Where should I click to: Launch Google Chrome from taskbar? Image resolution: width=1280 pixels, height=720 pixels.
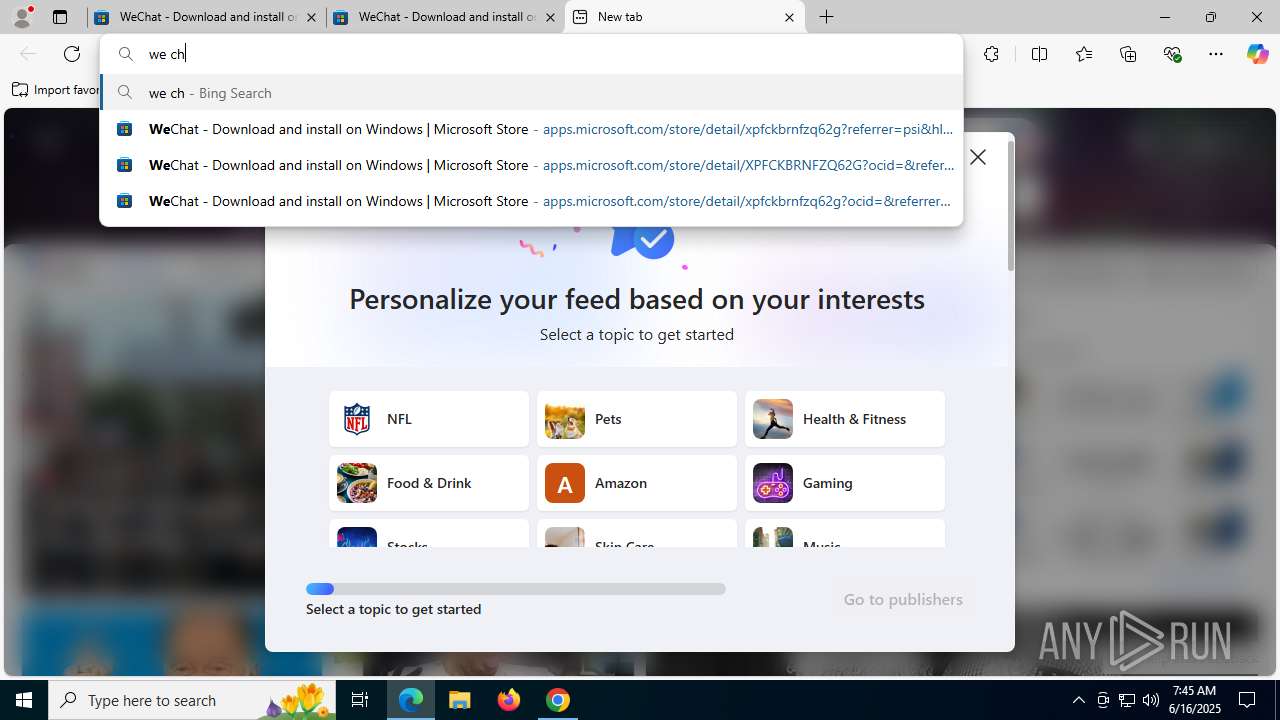tap(558, 700)
